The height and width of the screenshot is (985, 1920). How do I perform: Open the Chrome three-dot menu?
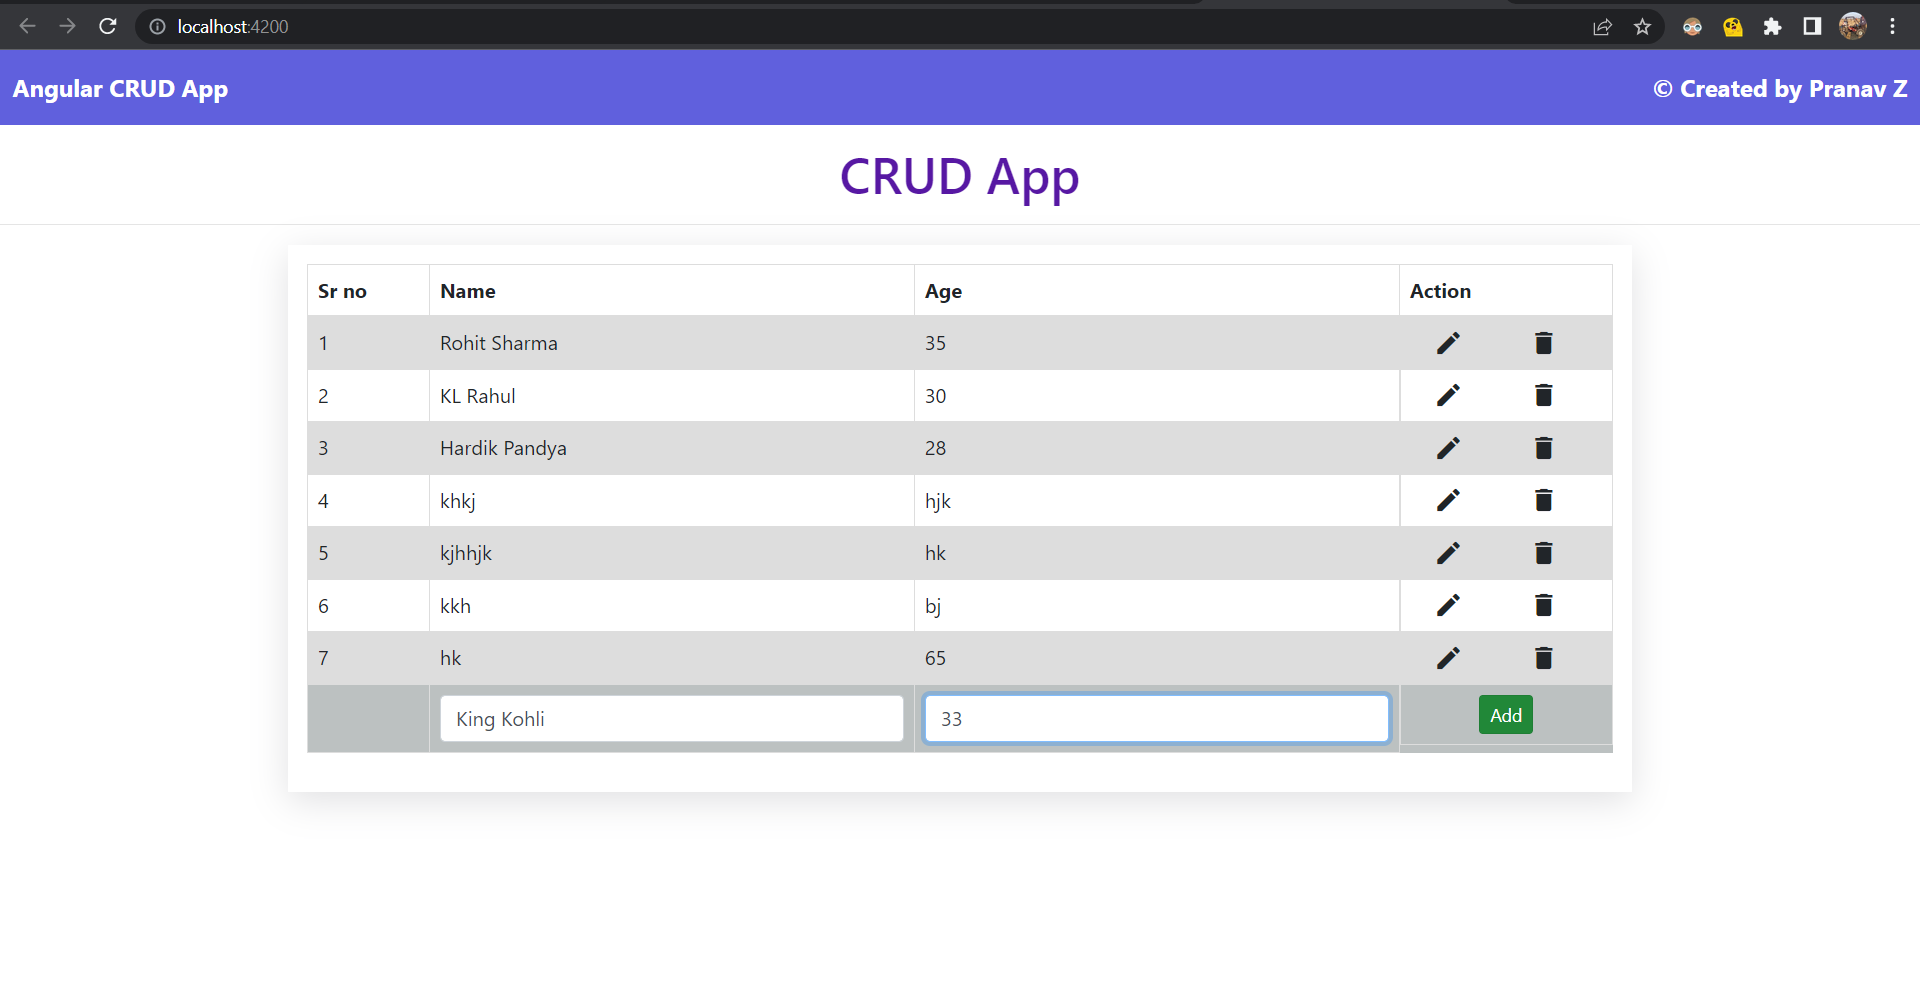1892,27
